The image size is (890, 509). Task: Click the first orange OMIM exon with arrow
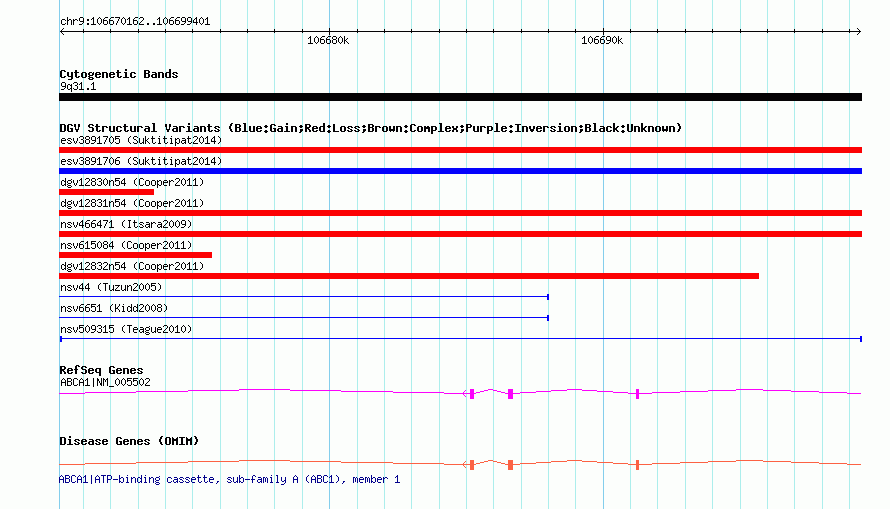coord(470,465)
